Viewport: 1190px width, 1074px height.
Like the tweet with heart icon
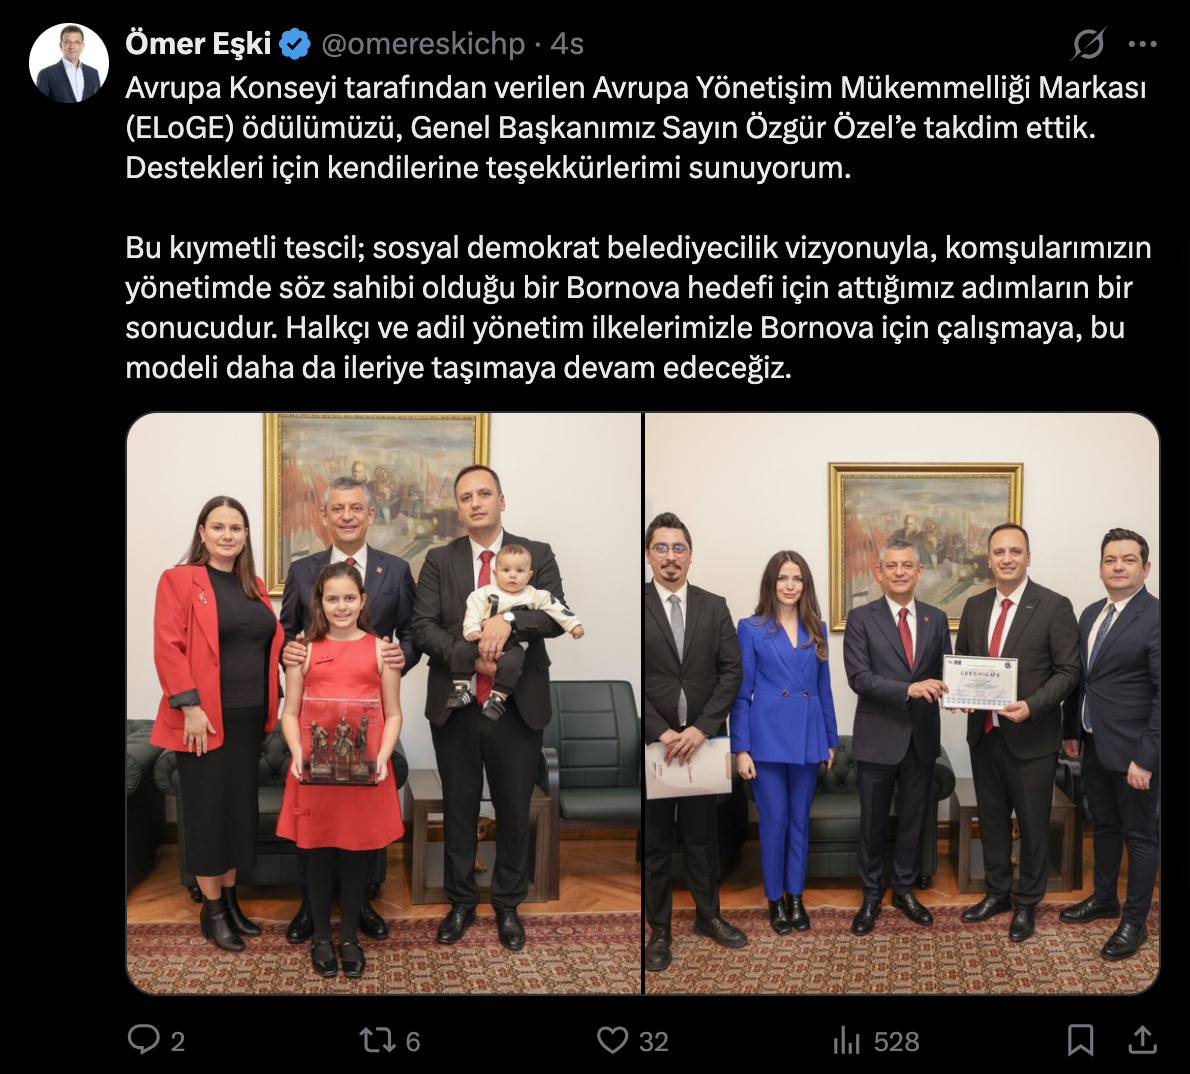click(x=612, y=1040)
